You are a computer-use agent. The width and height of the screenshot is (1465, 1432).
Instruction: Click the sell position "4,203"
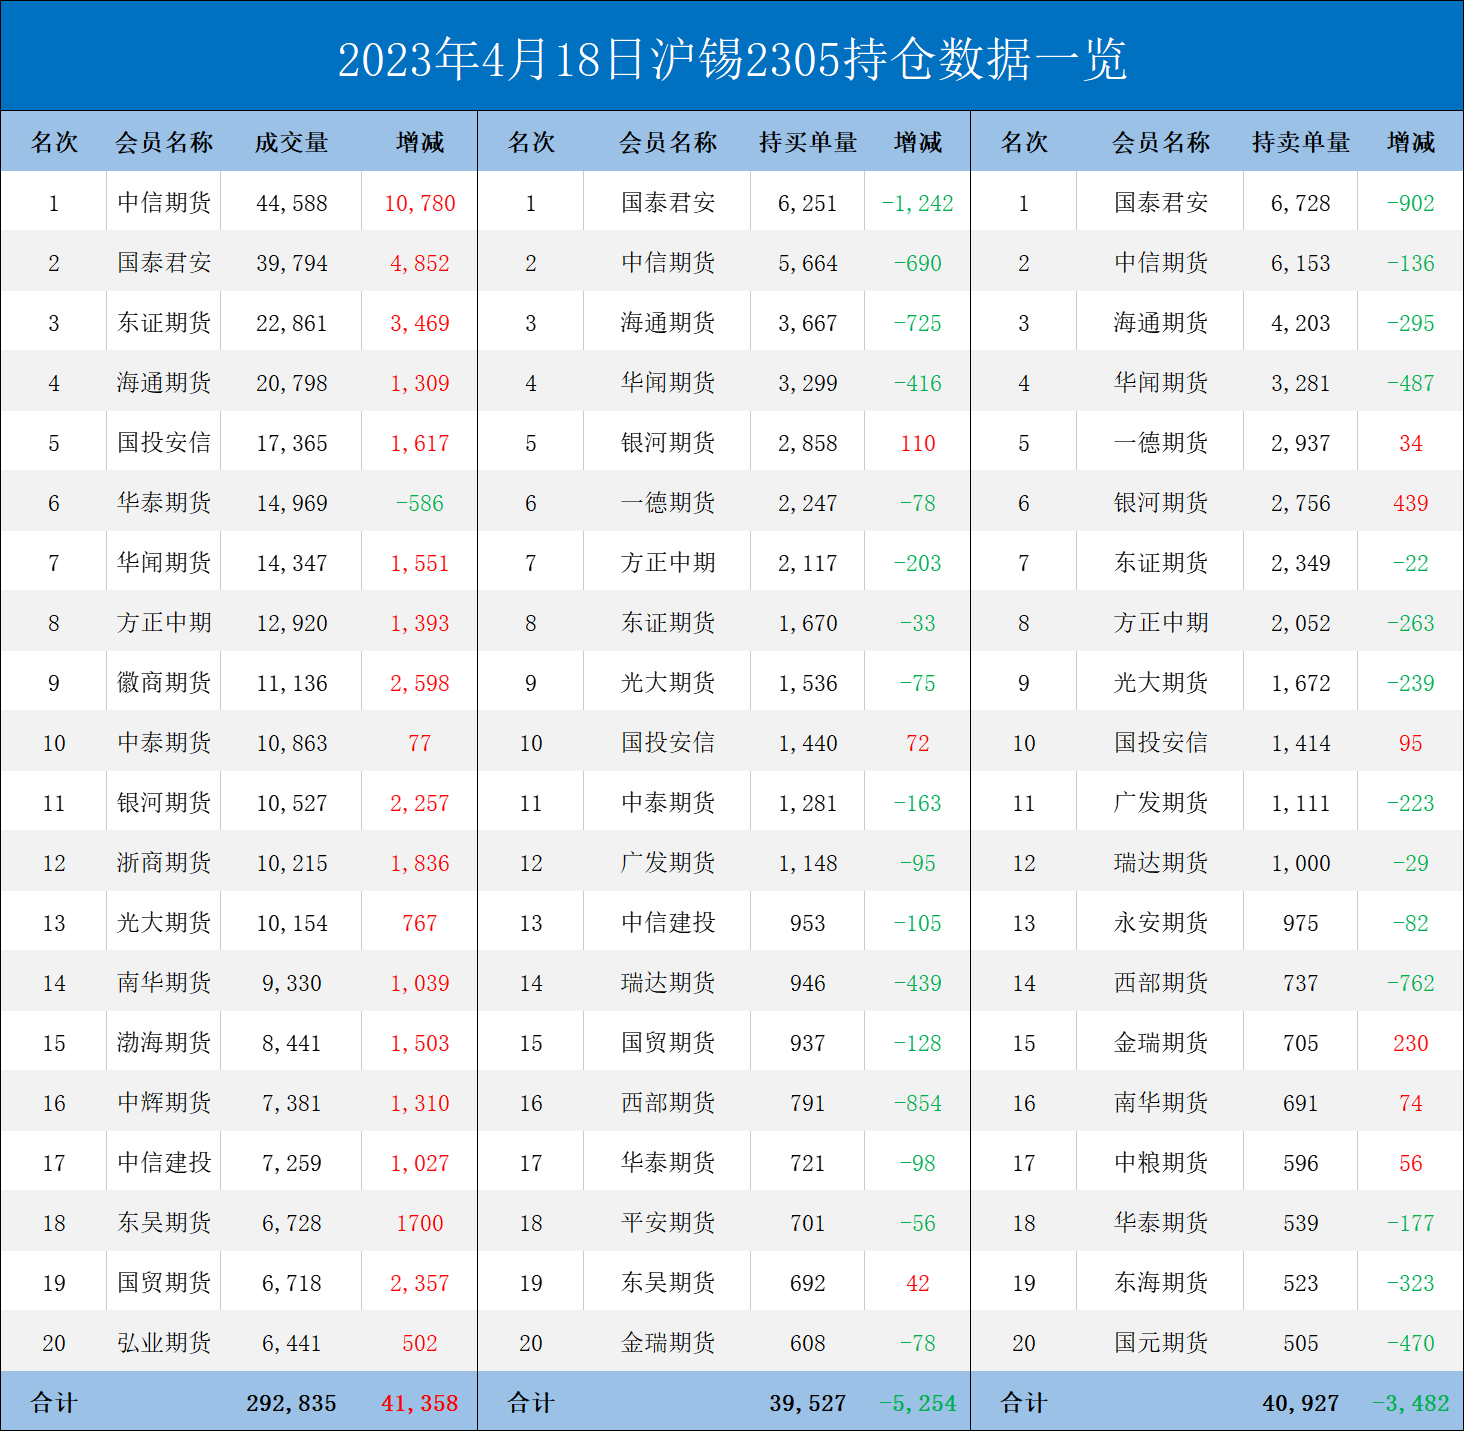(x=1301, y=323)
